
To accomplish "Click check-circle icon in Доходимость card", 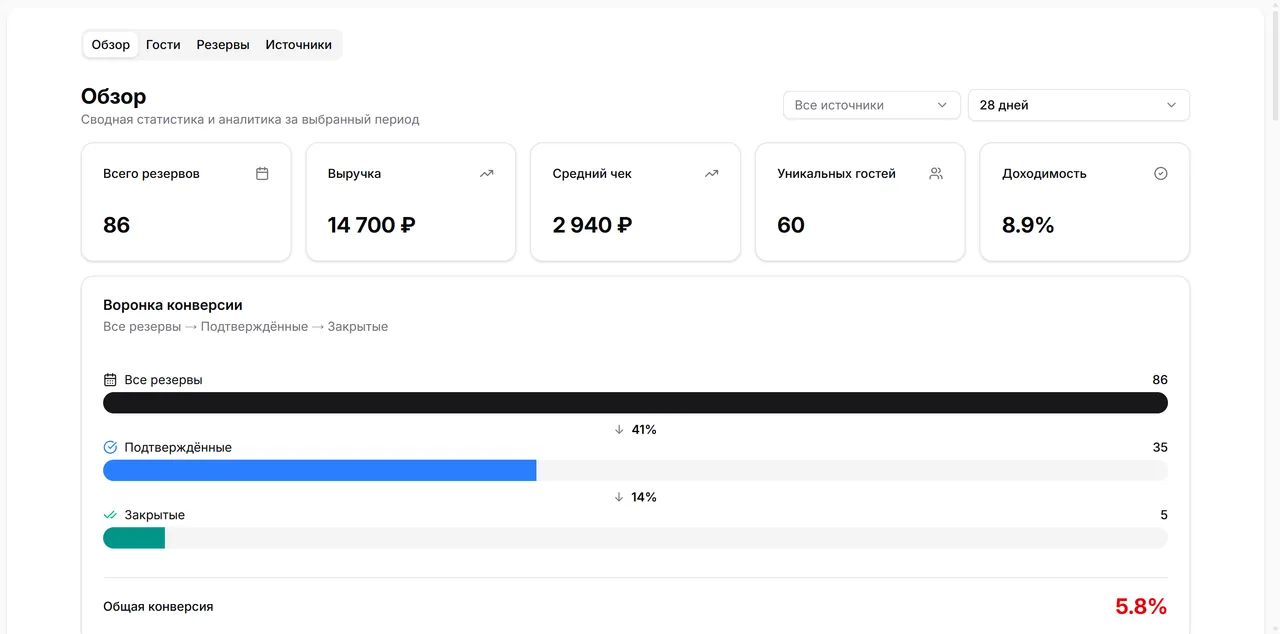I will (x=1161, y=173).
